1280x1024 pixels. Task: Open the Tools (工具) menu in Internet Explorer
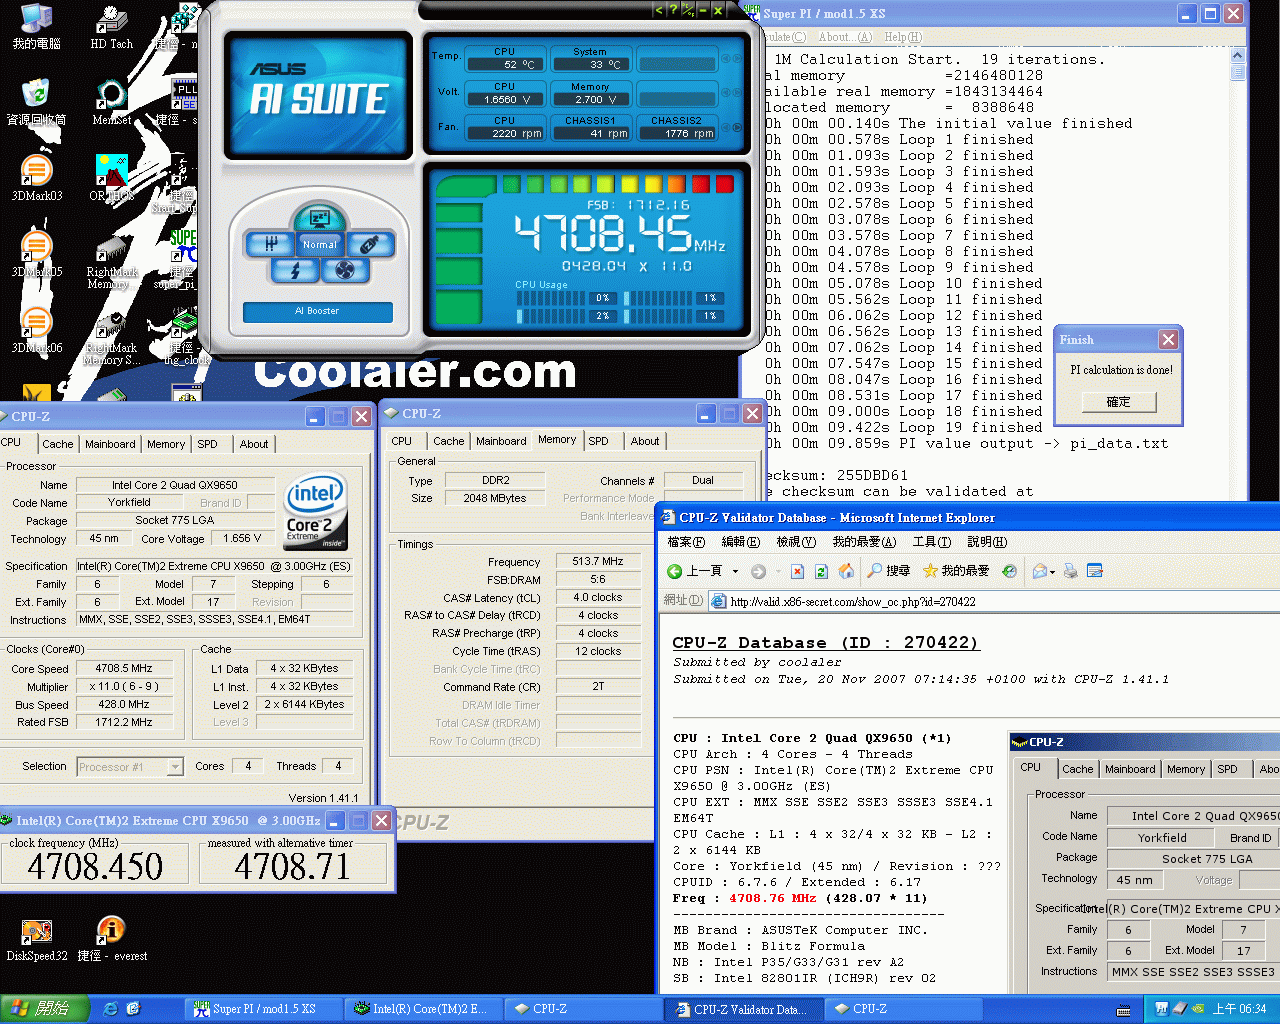coord(931,542)
